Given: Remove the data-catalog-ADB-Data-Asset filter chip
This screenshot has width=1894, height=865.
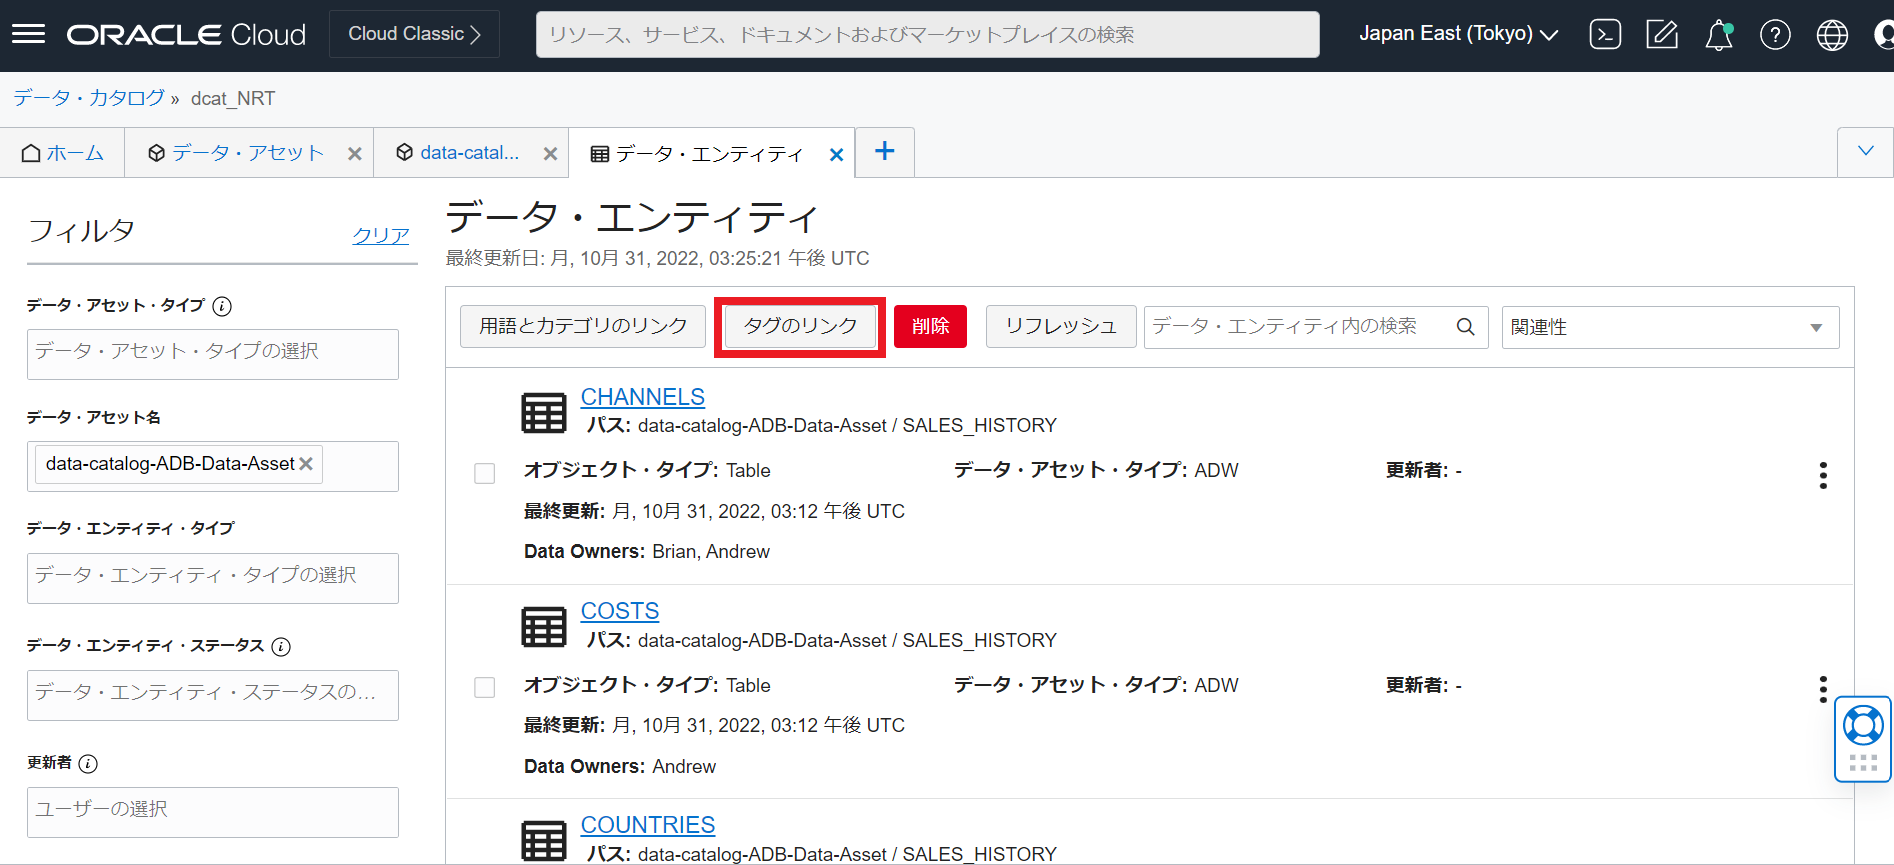Looking at the screenshot, I should [306, 464].
